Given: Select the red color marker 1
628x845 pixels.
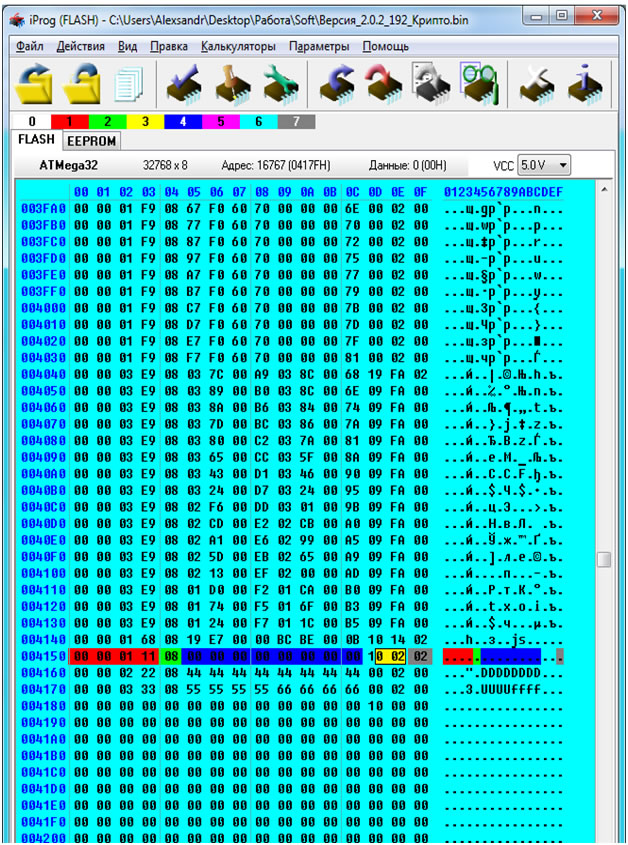Looking at the screenshot, I should click(70, 121).
